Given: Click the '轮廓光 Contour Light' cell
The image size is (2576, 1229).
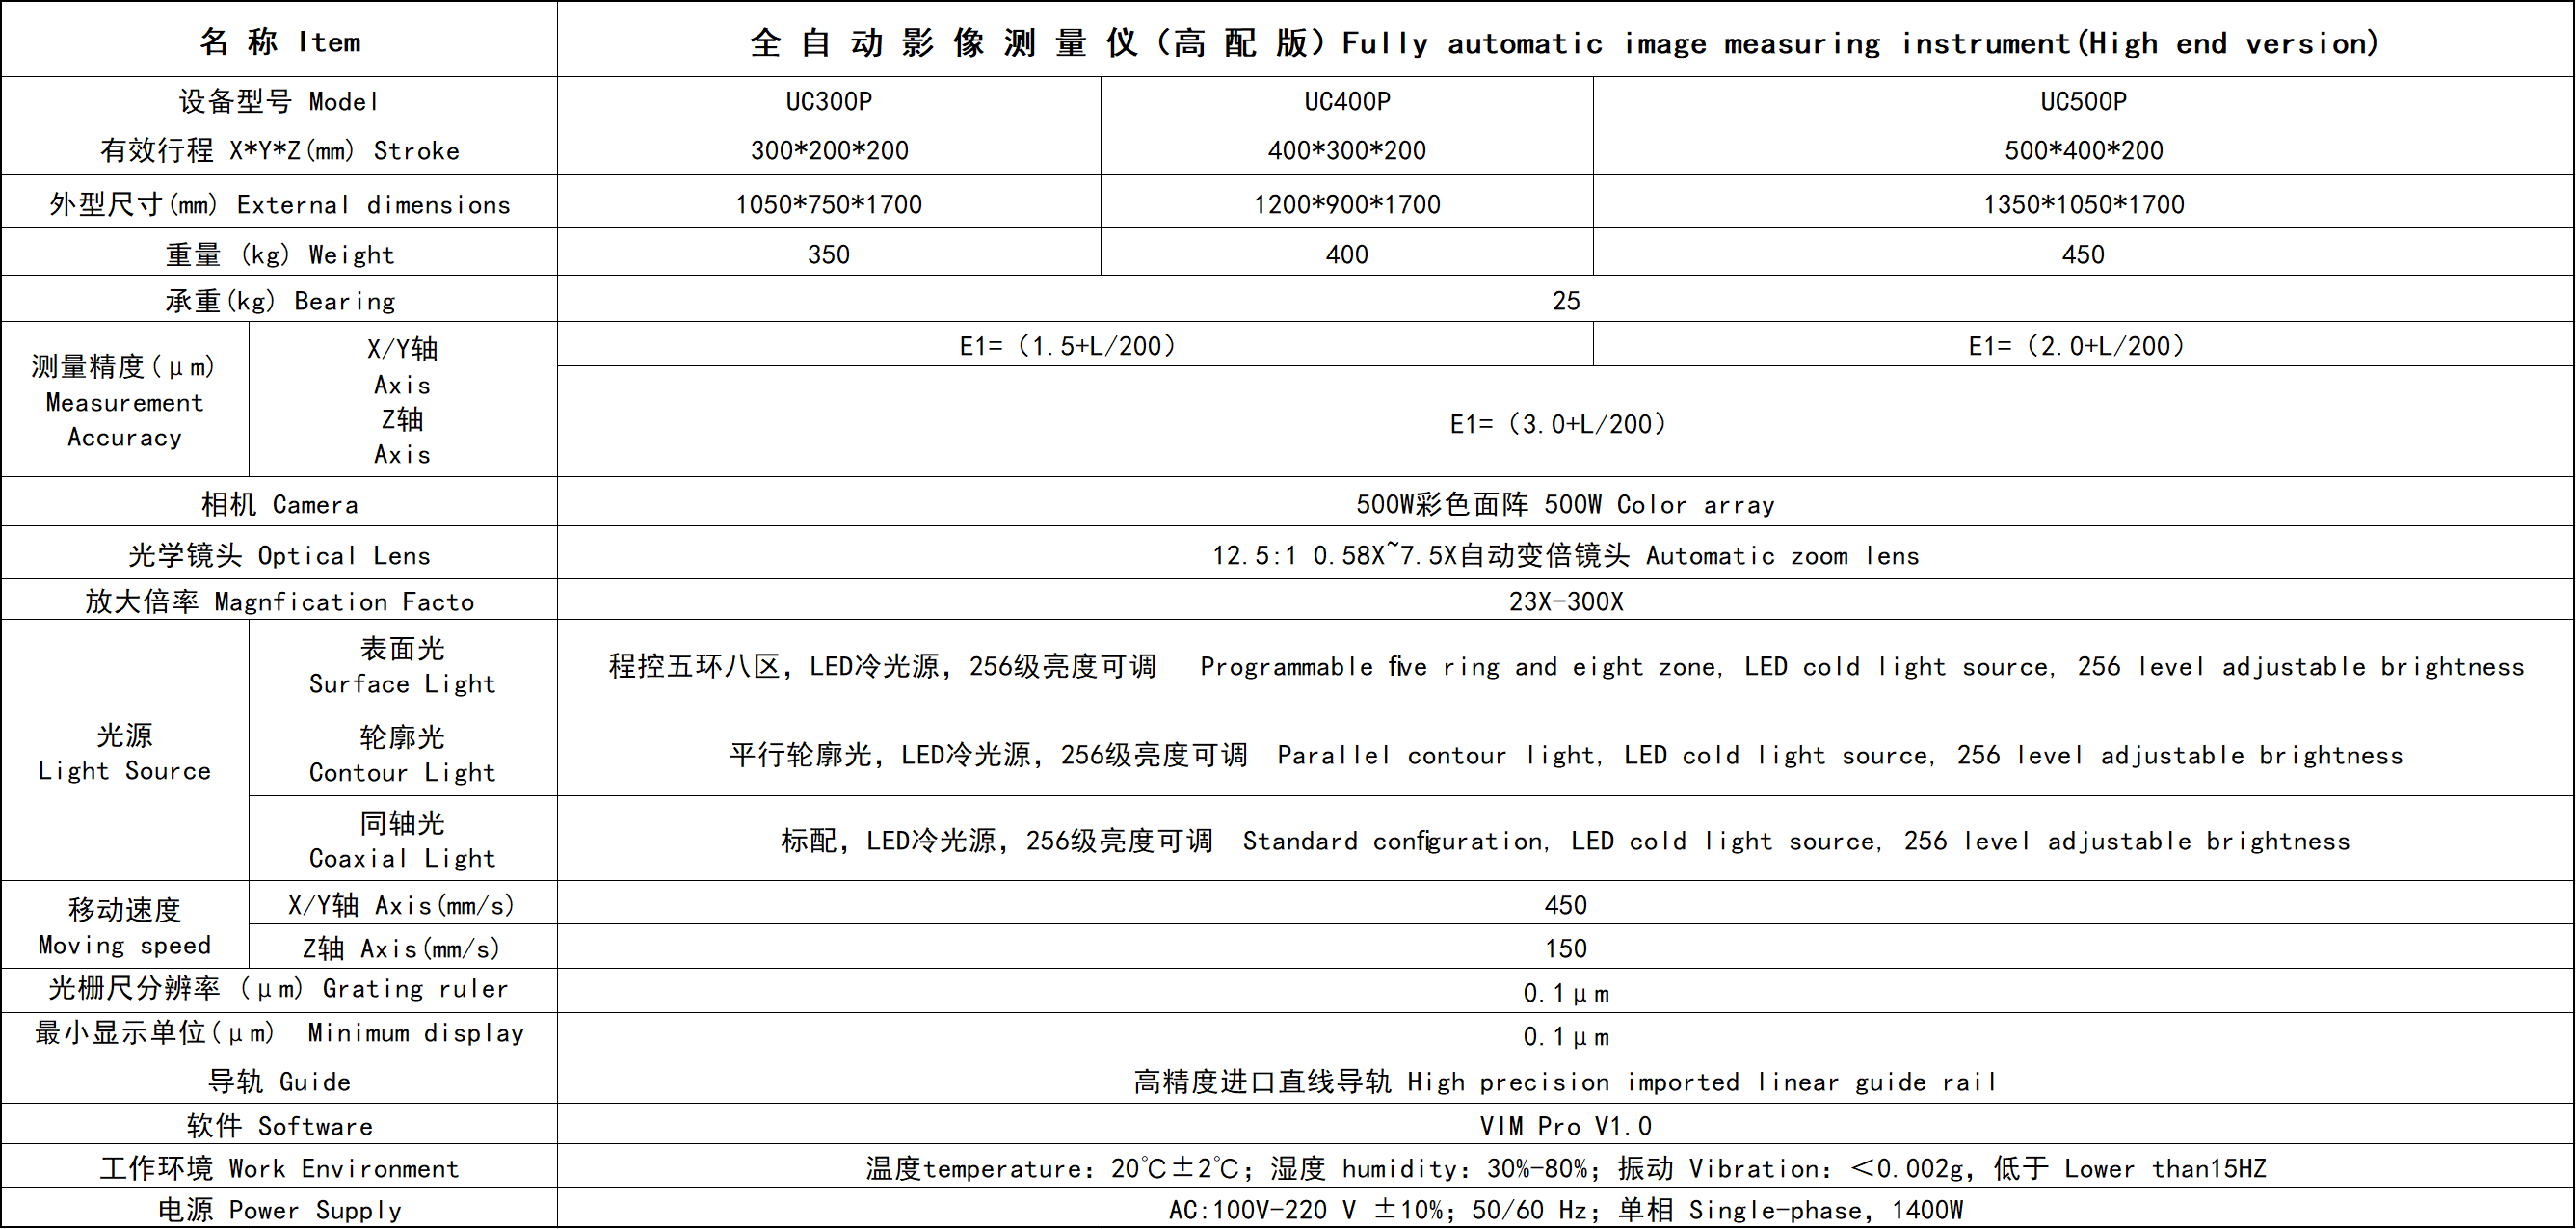Looking at the screenshot, I should tap(402, 754).
